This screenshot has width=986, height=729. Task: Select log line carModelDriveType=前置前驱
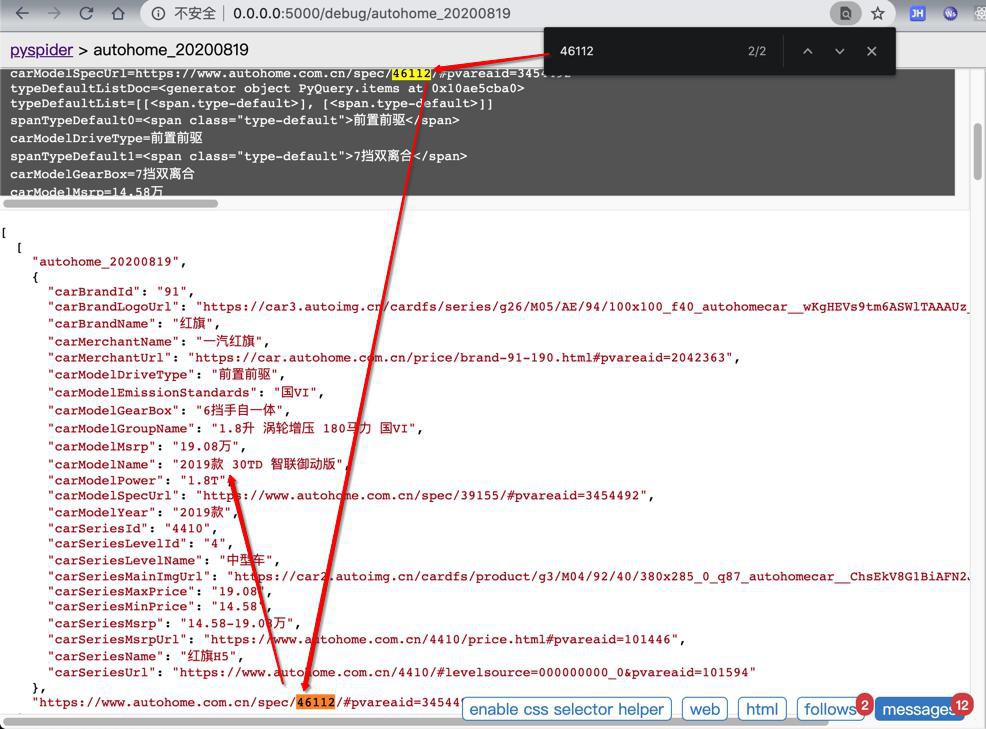(106, 138)
